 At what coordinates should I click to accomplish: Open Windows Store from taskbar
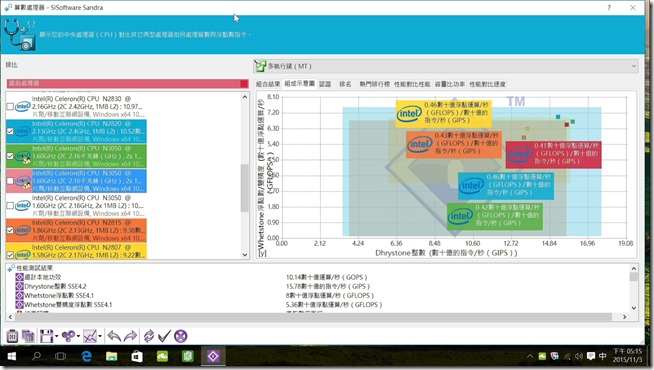point(137,356)
